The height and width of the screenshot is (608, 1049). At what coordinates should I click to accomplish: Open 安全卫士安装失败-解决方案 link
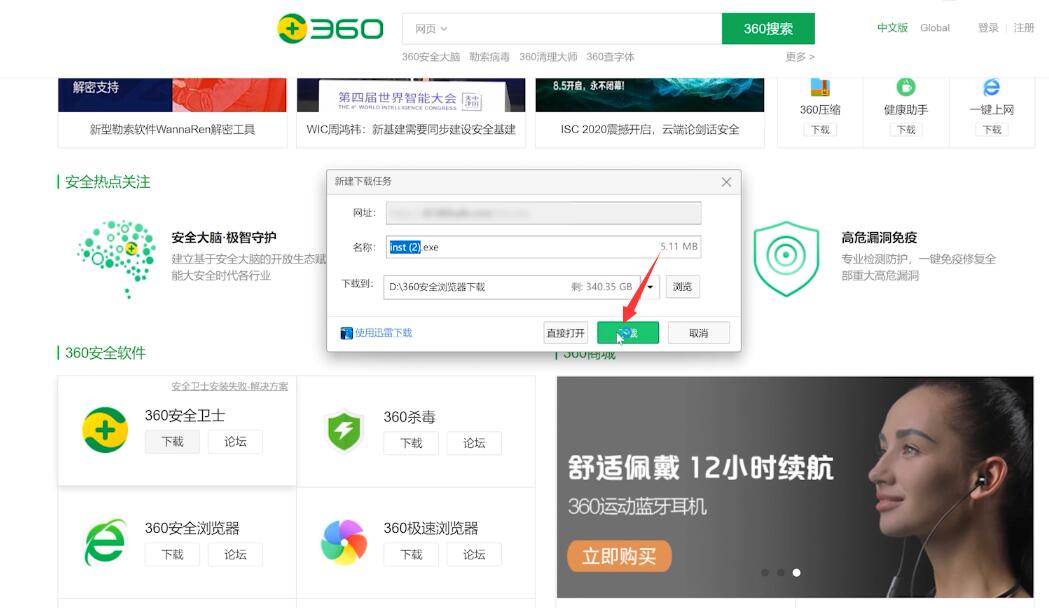[229, 386]
